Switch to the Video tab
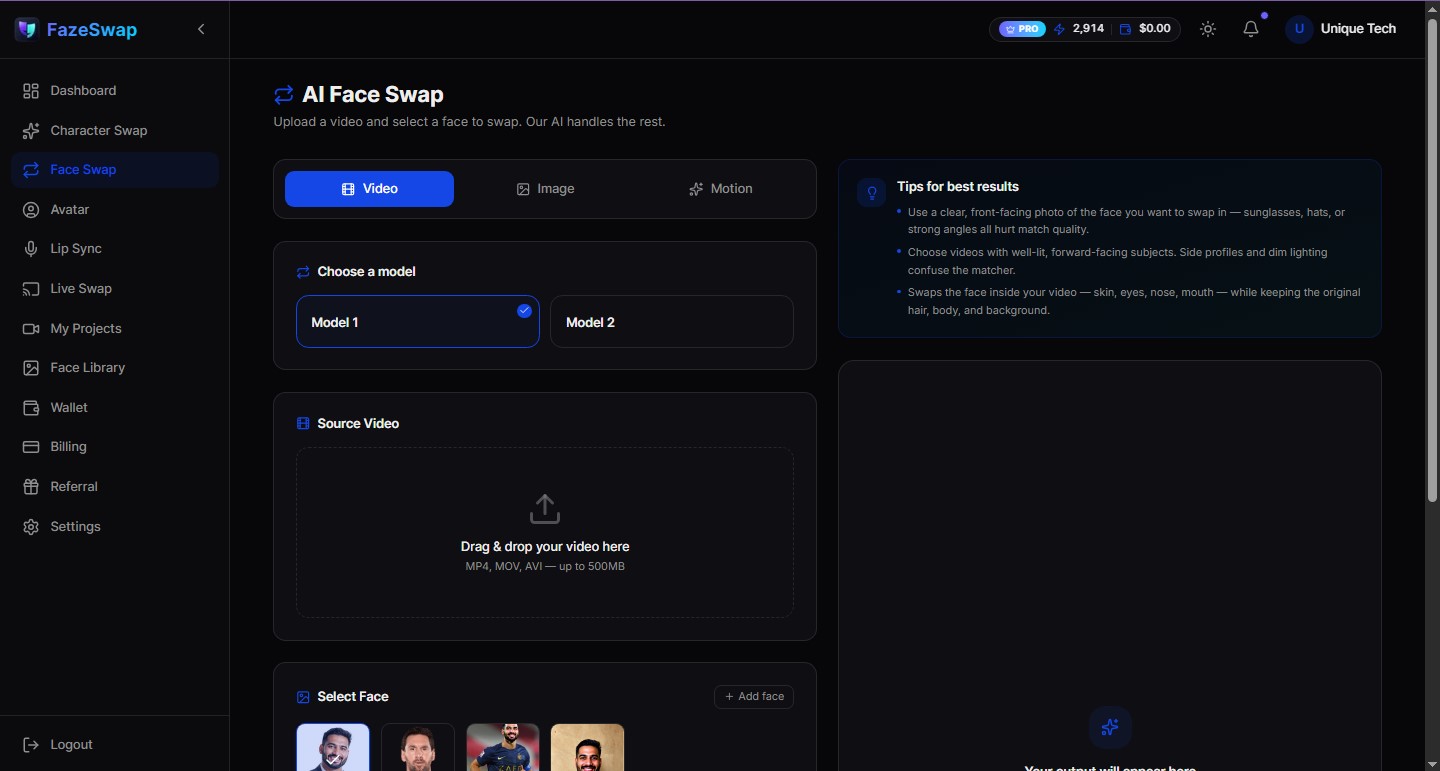The image size is (1440, 771). click(369, 189)
